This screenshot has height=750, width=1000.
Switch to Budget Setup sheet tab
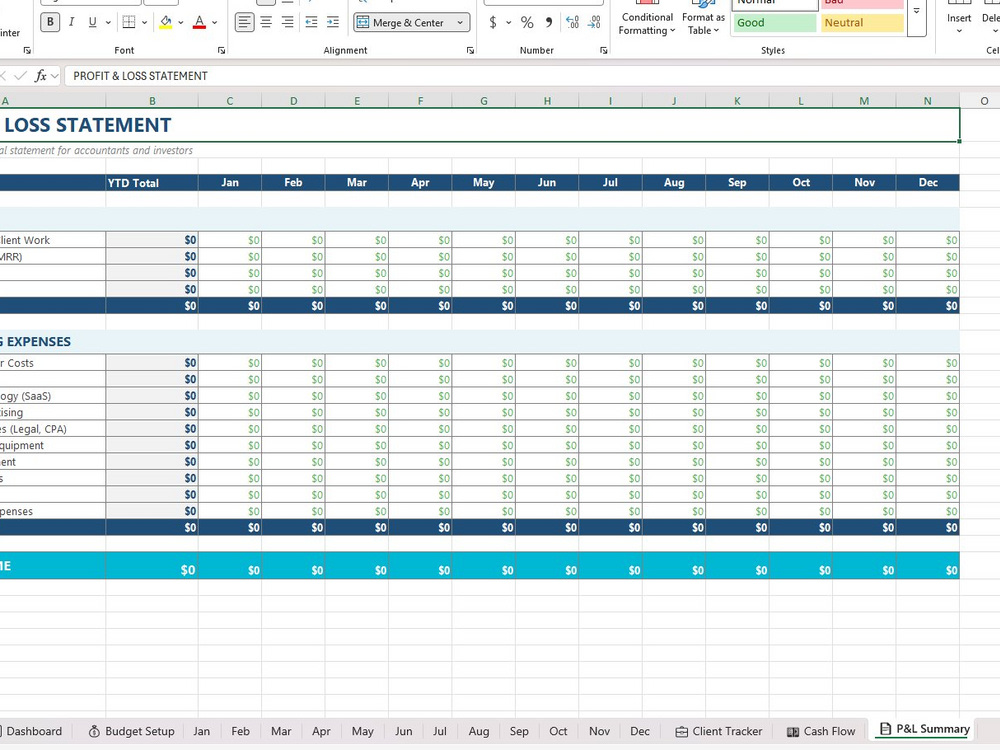pos(131,731)
